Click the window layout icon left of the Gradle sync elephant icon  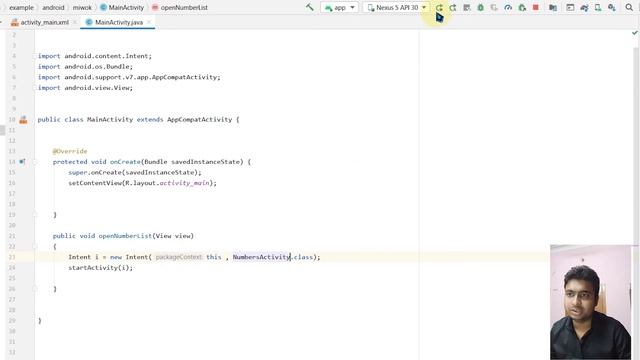click(x=570, y=7)
